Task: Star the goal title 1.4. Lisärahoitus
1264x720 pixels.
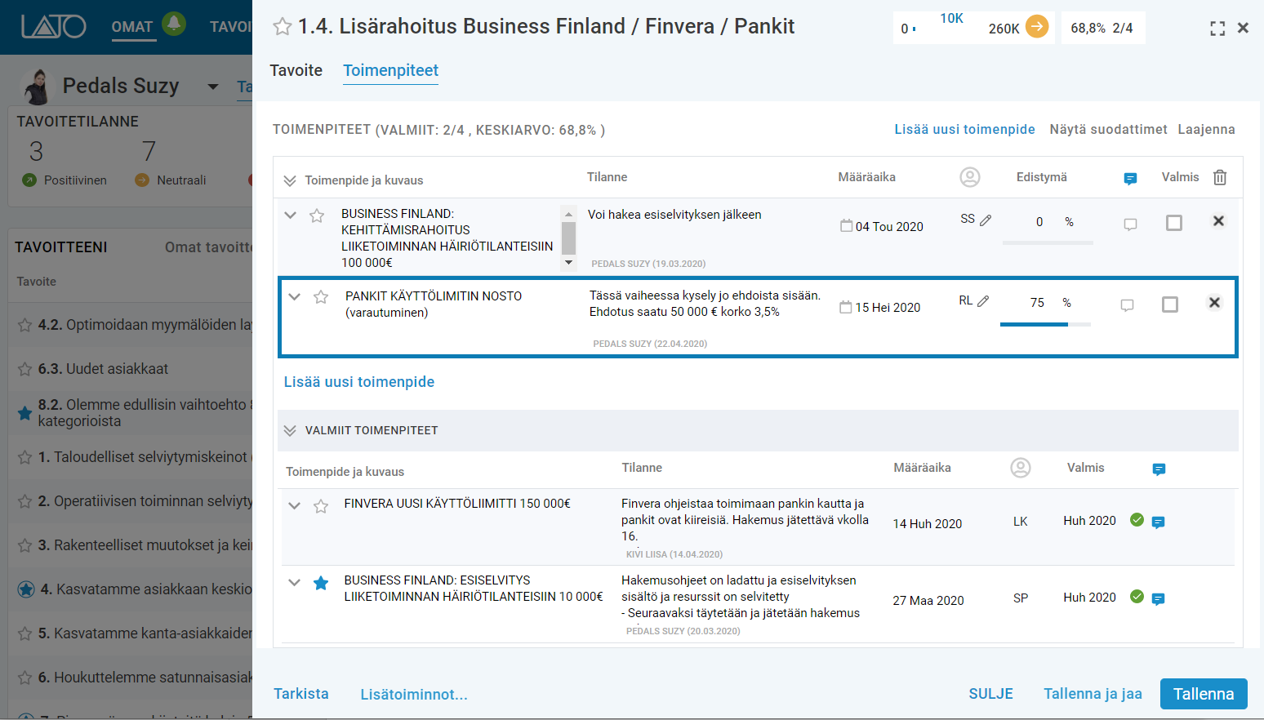Action: pos(282,27)
